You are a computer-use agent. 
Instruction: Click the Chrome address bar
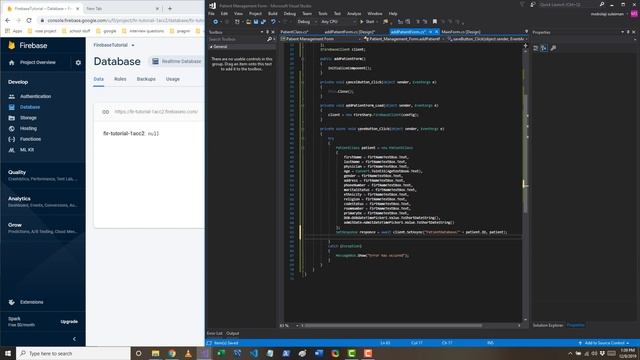point(122,20)
